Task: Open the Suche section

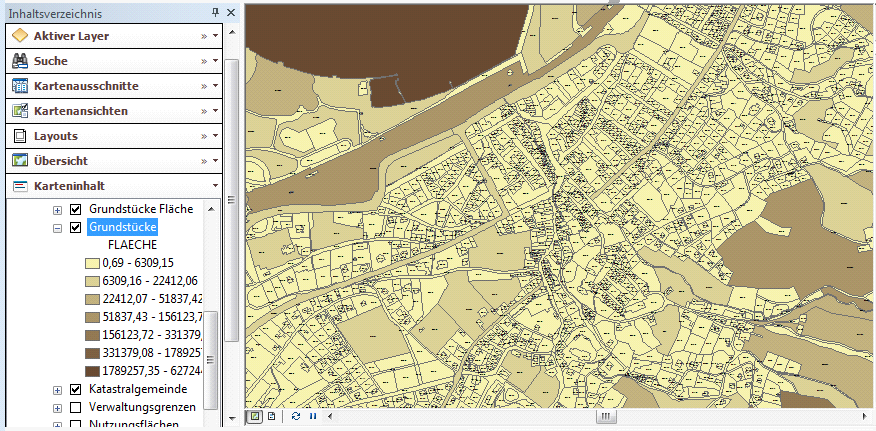Action: pos(51,61)
